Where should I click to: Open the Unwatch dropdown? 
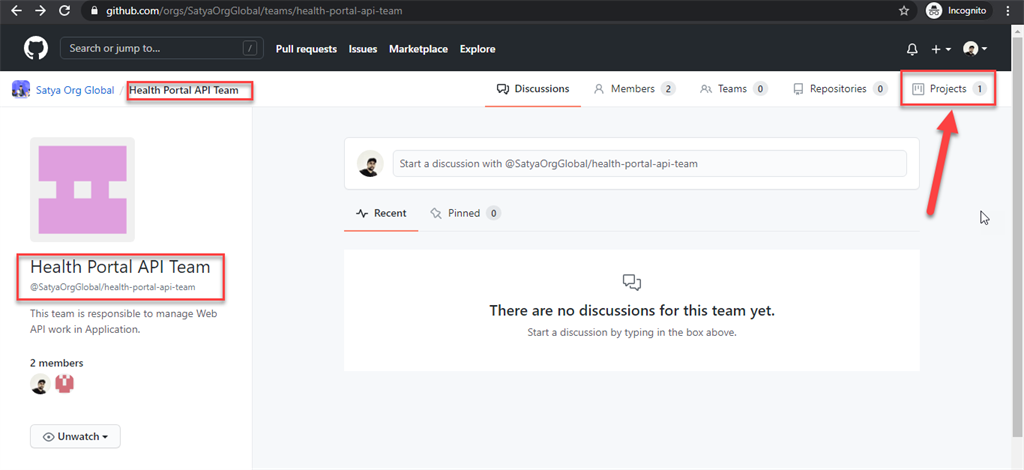(75, 437)
